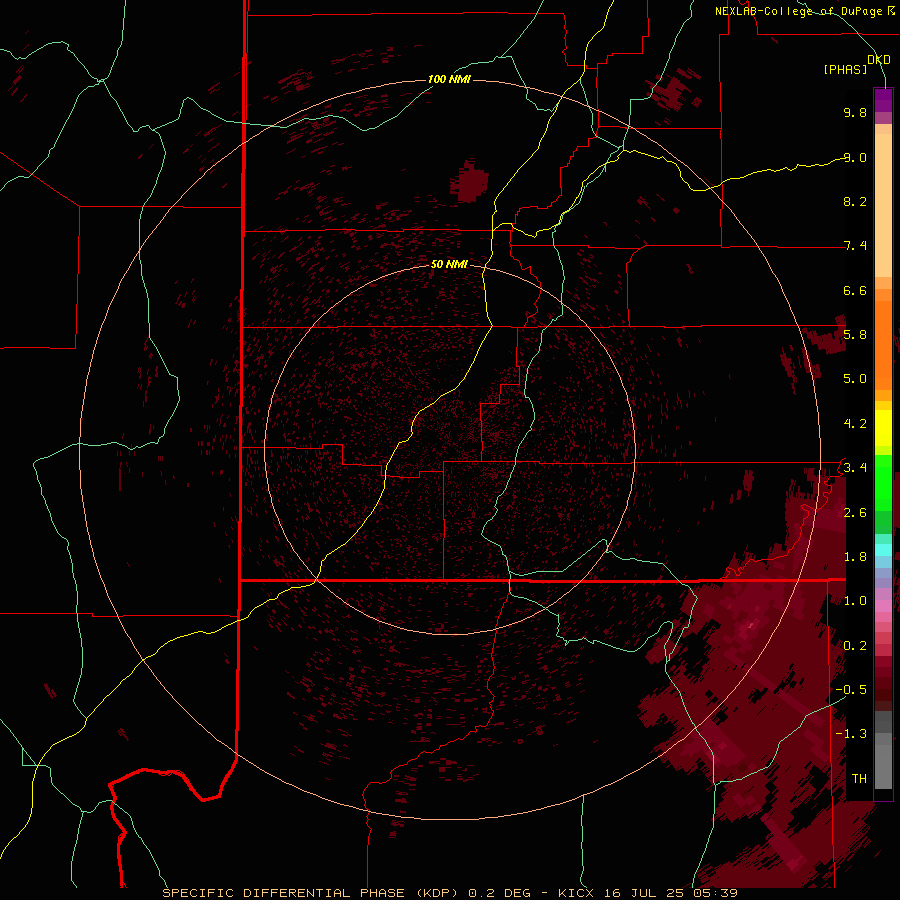The height and width of the screenshot is (900, 900).
Task: Click the [PHAS] unit label
Action: 845,70
